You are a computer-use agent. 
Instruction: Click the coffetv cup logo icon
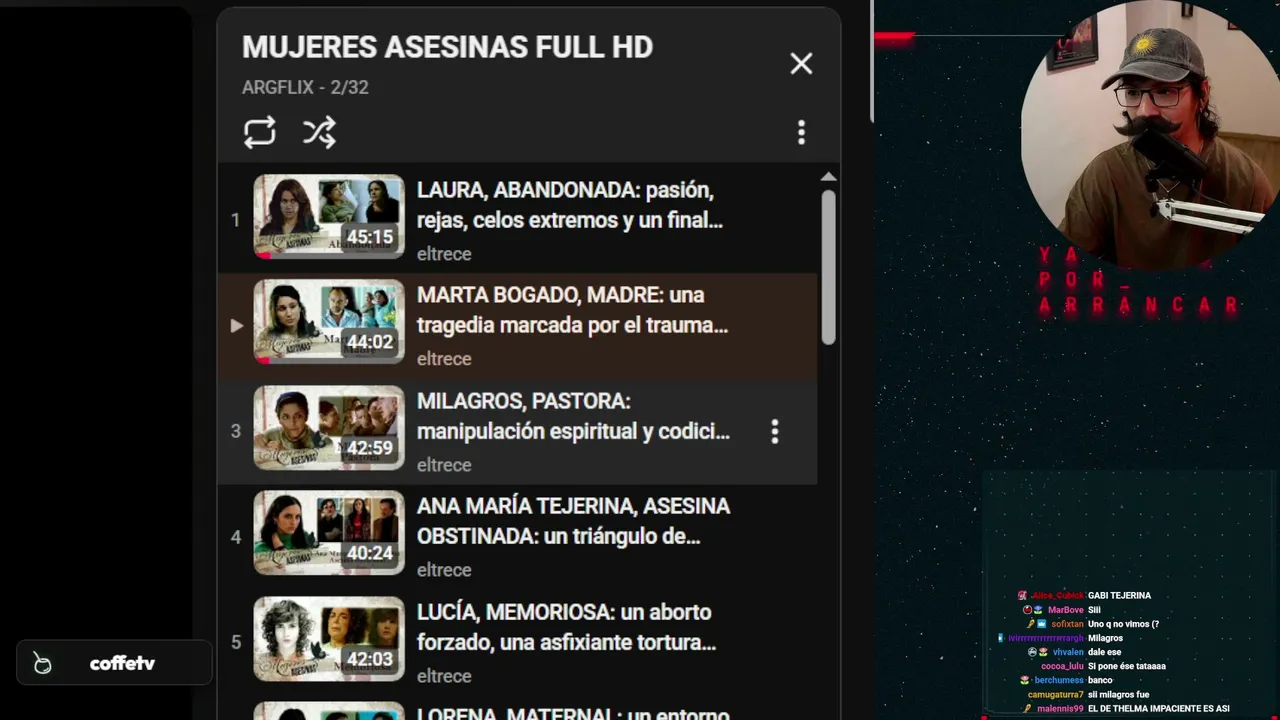(x=42, y=664)
